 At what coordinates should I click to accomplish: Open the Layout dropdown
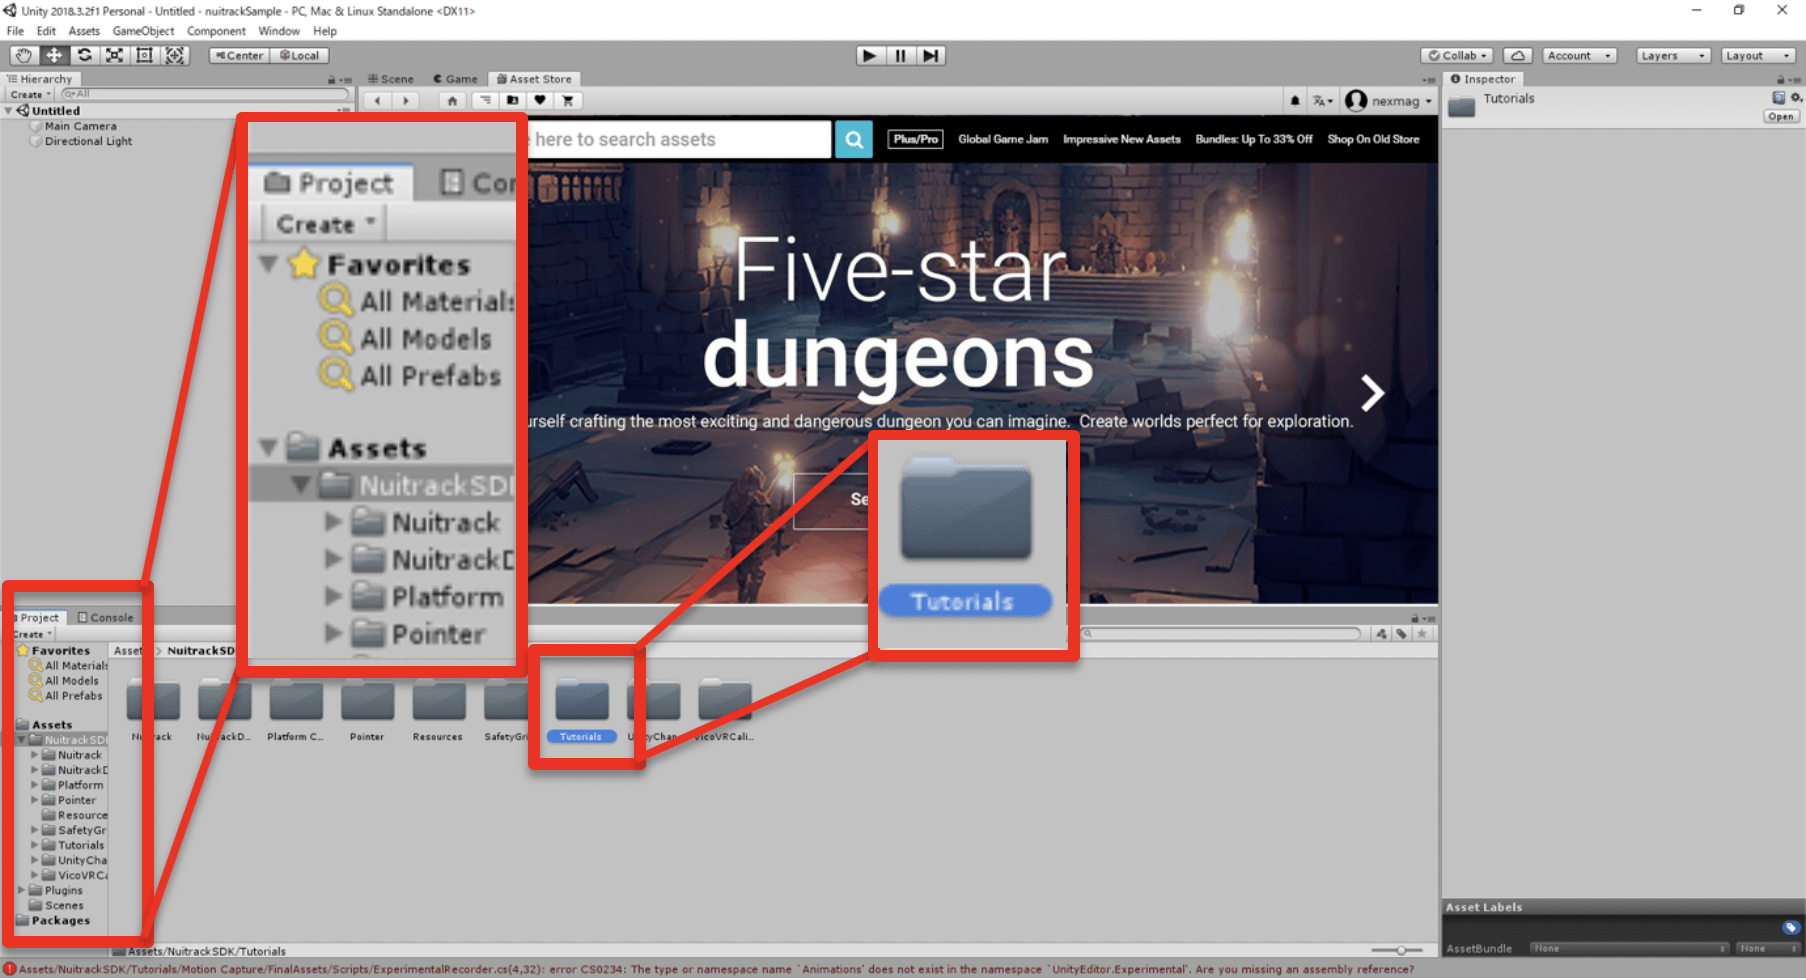pyautogui.click(x=1758, y=55)
